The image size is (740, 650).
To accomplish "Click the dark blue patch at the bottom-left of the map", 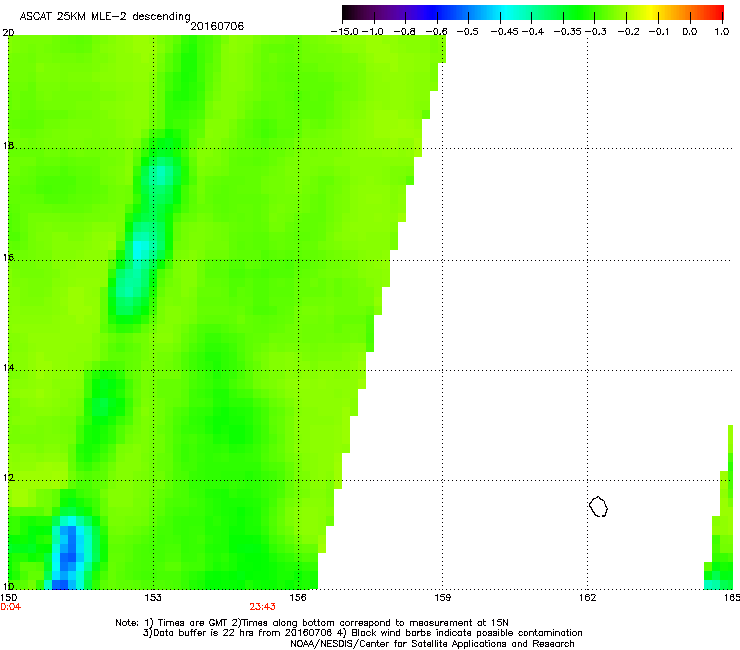I will pyautogui.click(x=67, y=557).
